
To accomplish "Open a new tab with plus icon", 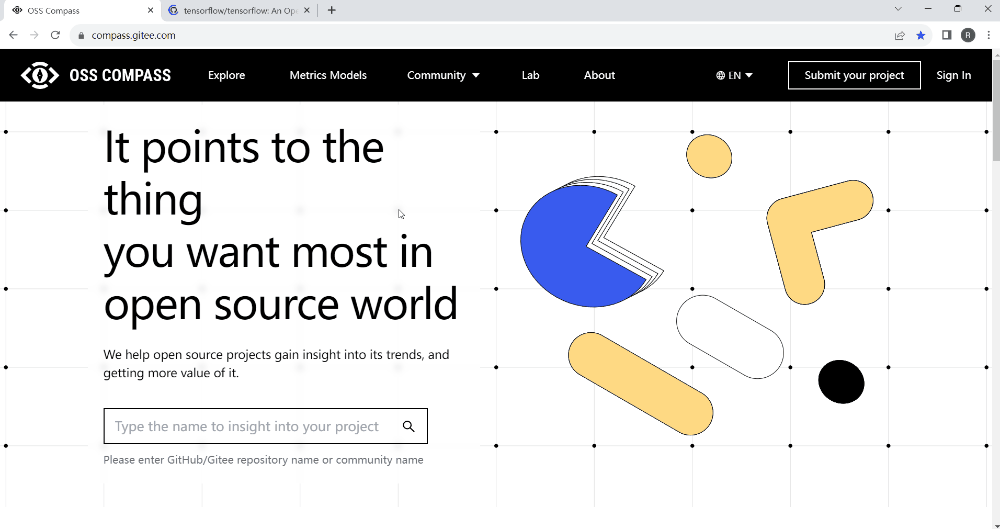I will coord(332,10).
